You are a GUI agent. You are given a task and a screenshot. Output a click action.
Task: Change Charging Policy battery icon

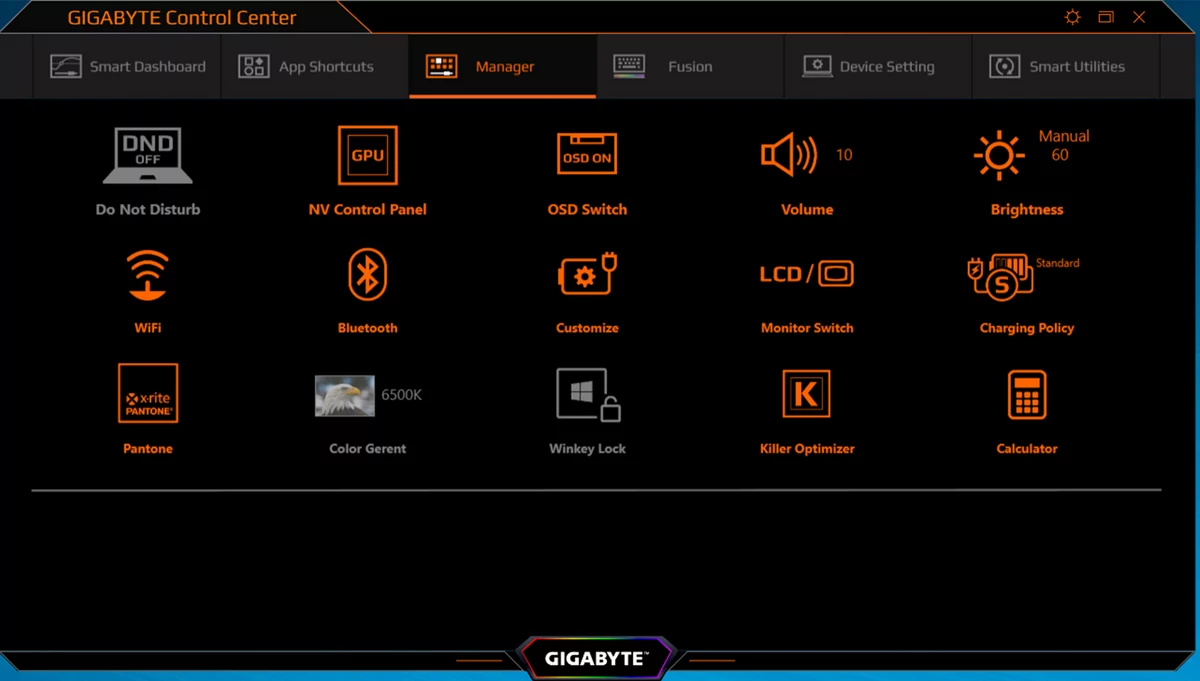point(1000,275)
